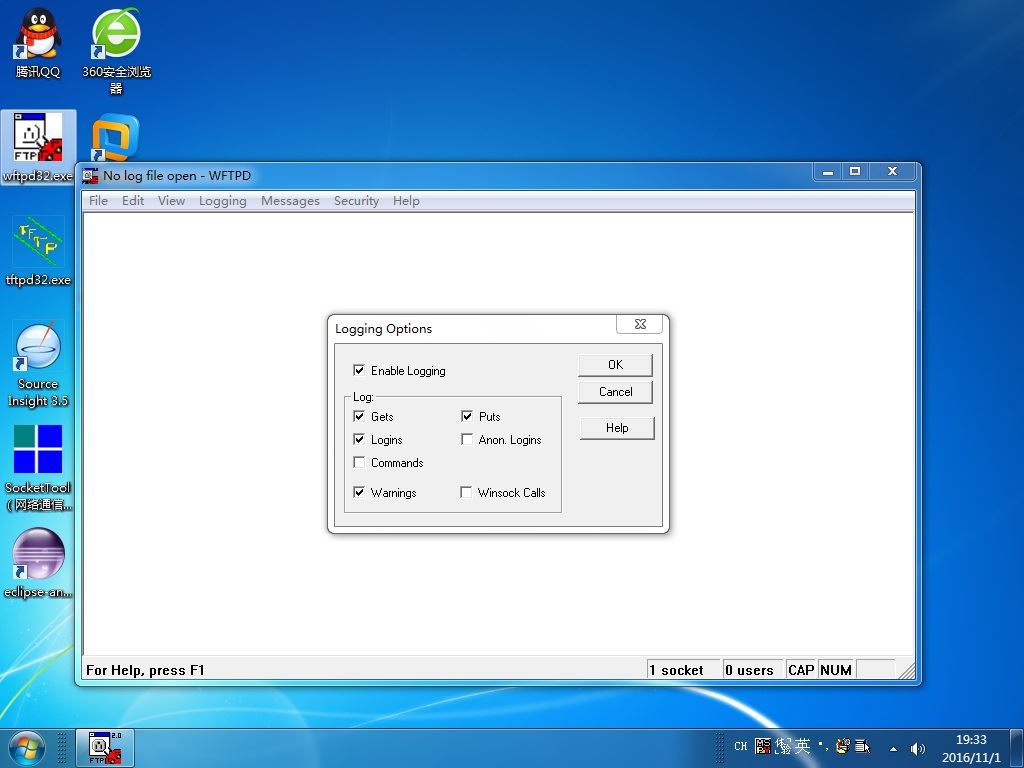Open the Messages menu
Image resolution: width=1024 pixels, height=768 pixels.
290,200
